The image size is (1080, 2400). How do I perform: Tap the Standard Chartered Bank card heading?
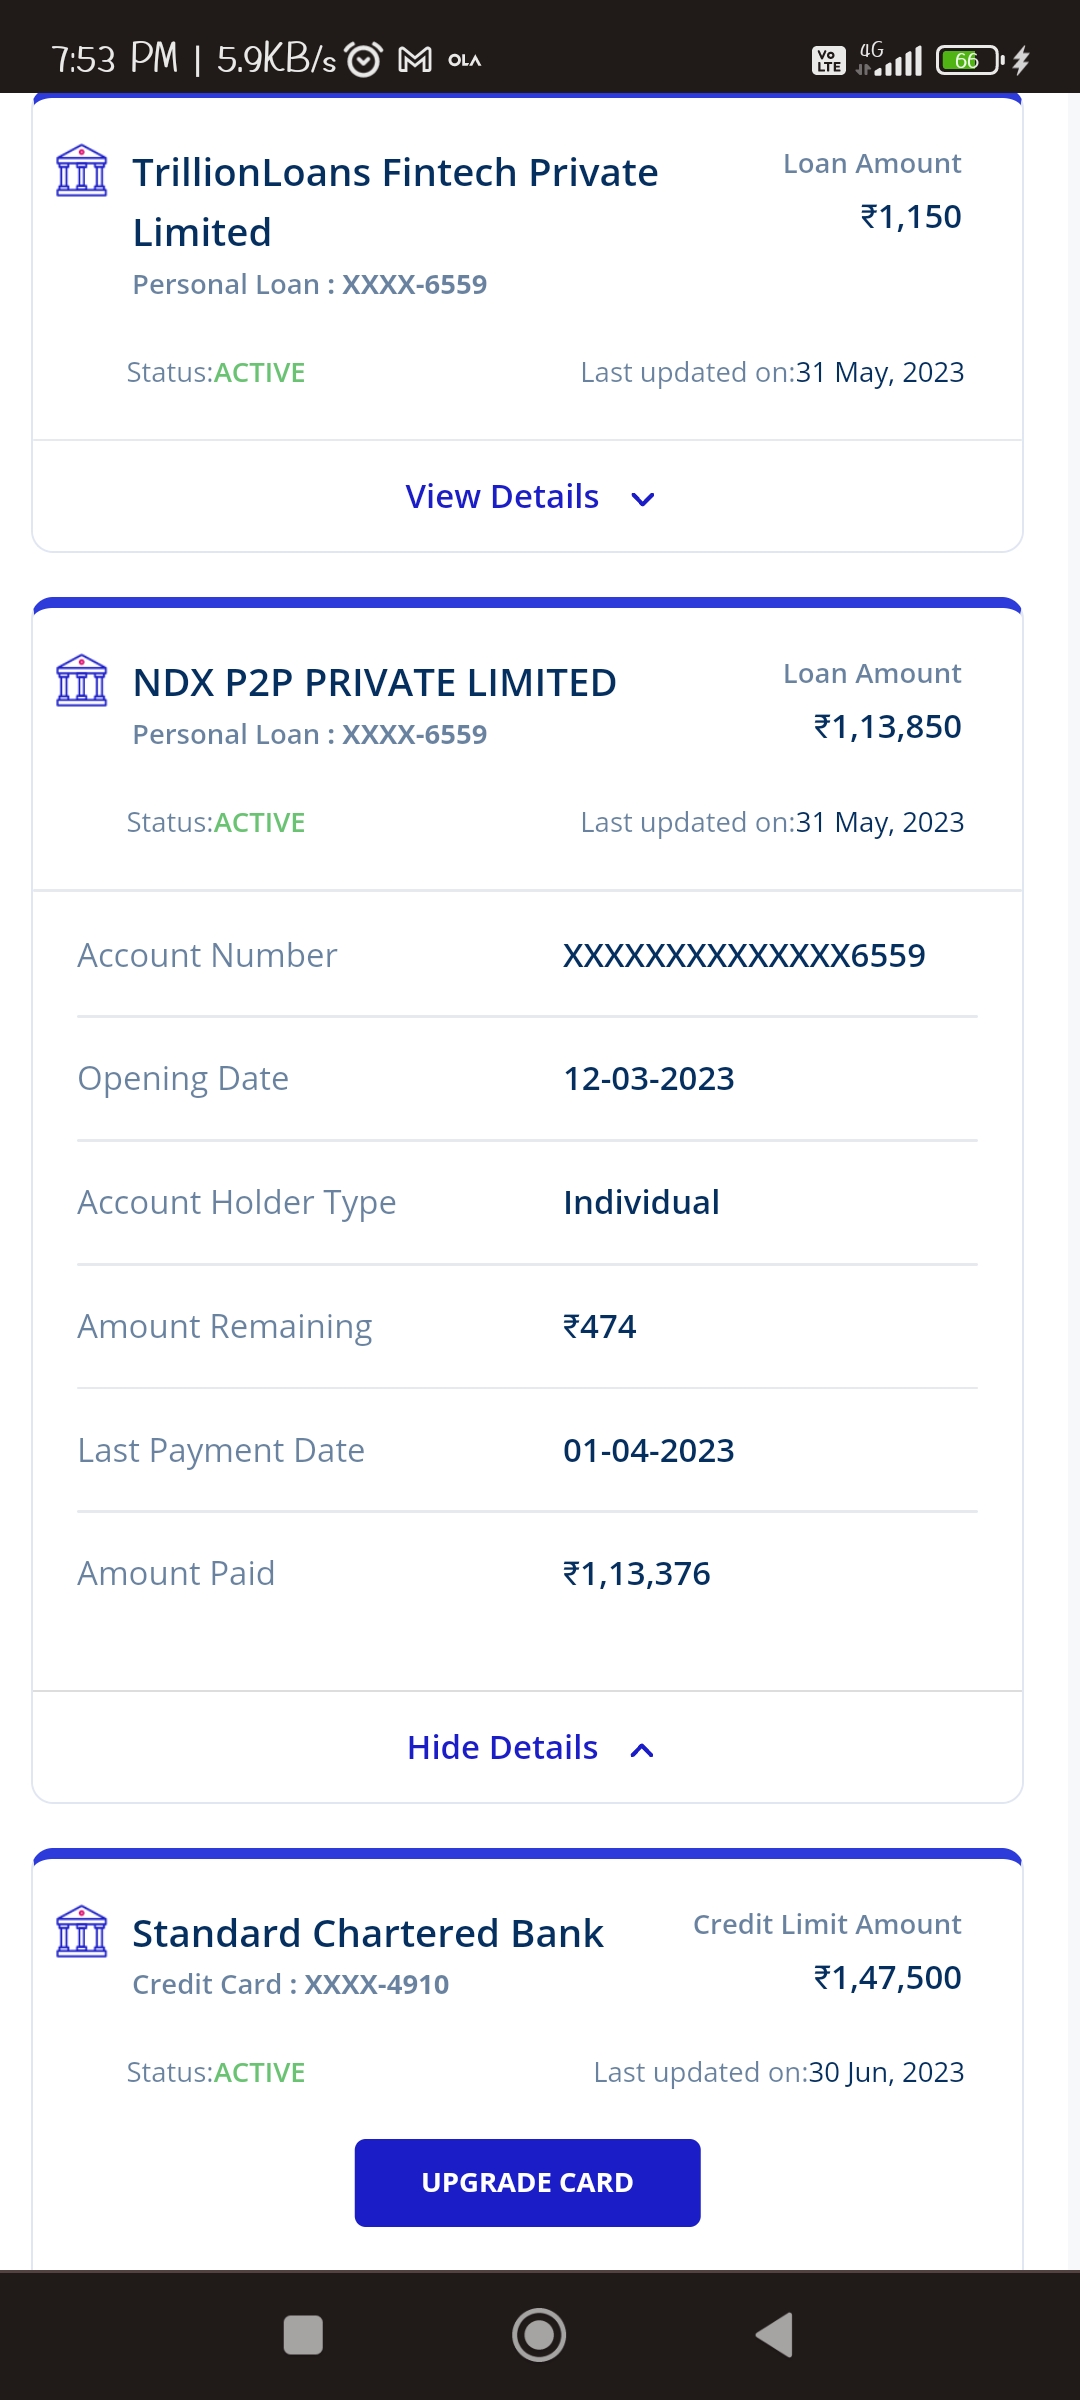[367, 1934]
